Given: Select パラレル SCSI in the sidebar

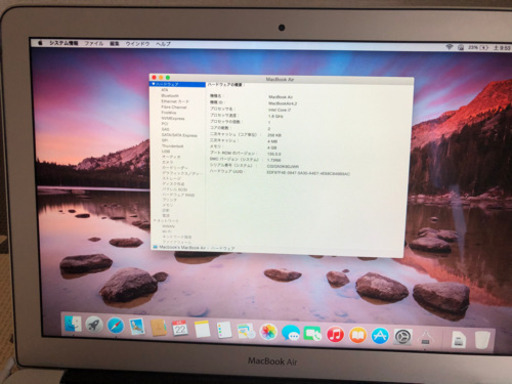Looking at the screenshot, I should pos(174,189).
